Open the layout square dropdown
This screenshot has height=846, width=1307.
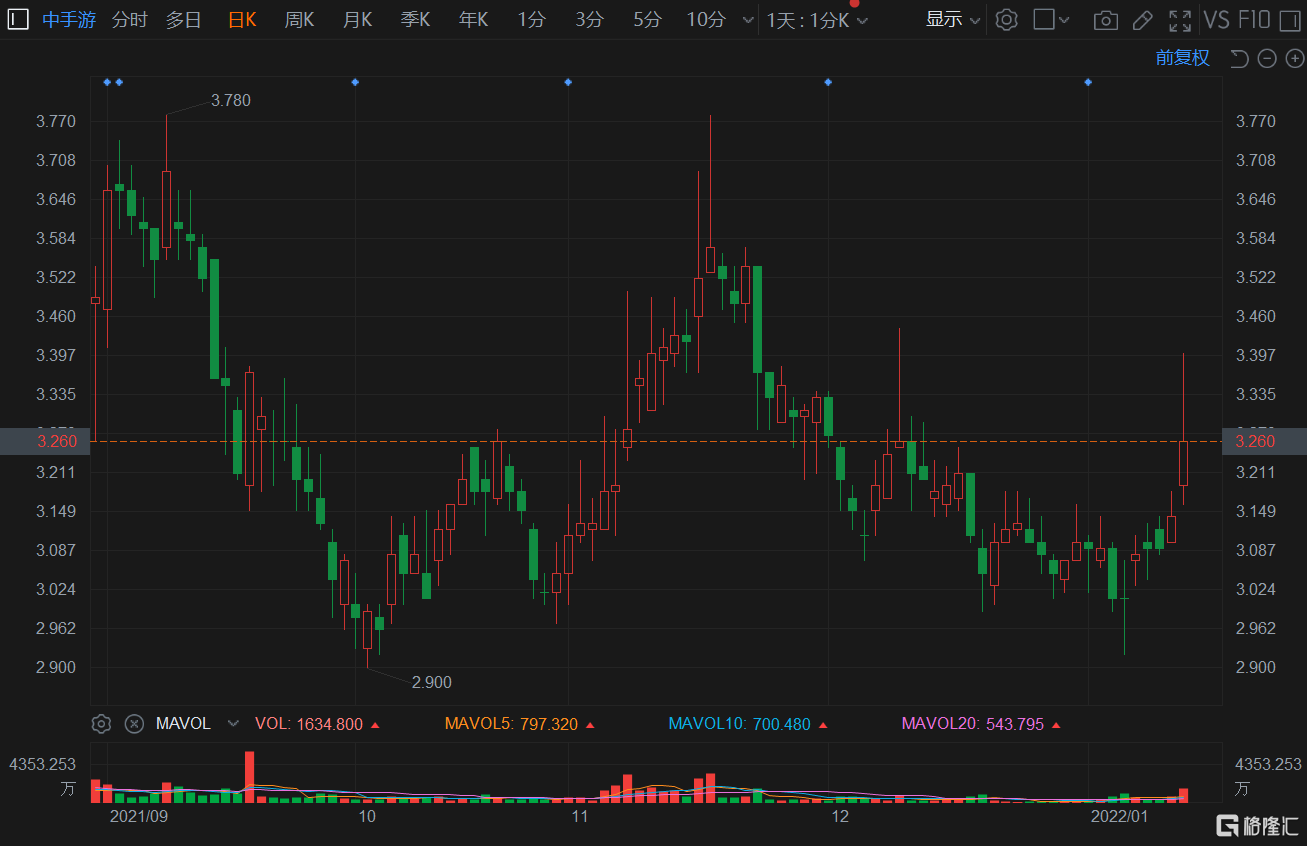point(1050,20)
